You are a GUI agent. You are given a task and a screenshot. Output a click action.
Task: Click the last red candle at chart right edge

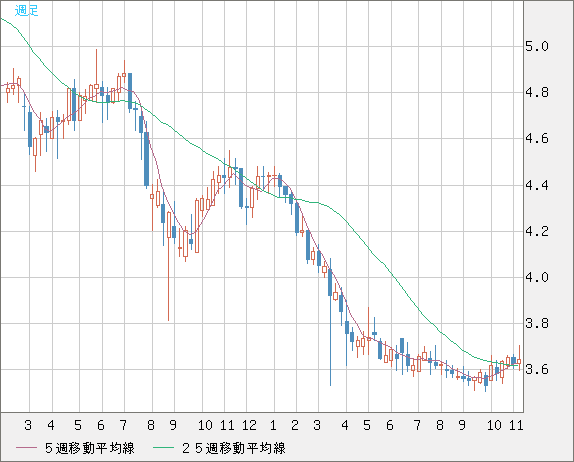(x=519, y=359)
